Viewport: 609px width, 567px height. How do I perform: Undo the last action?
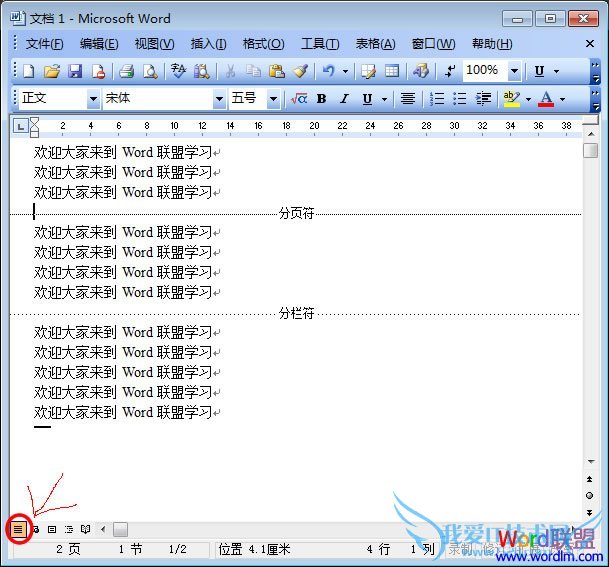pos(329,71)
